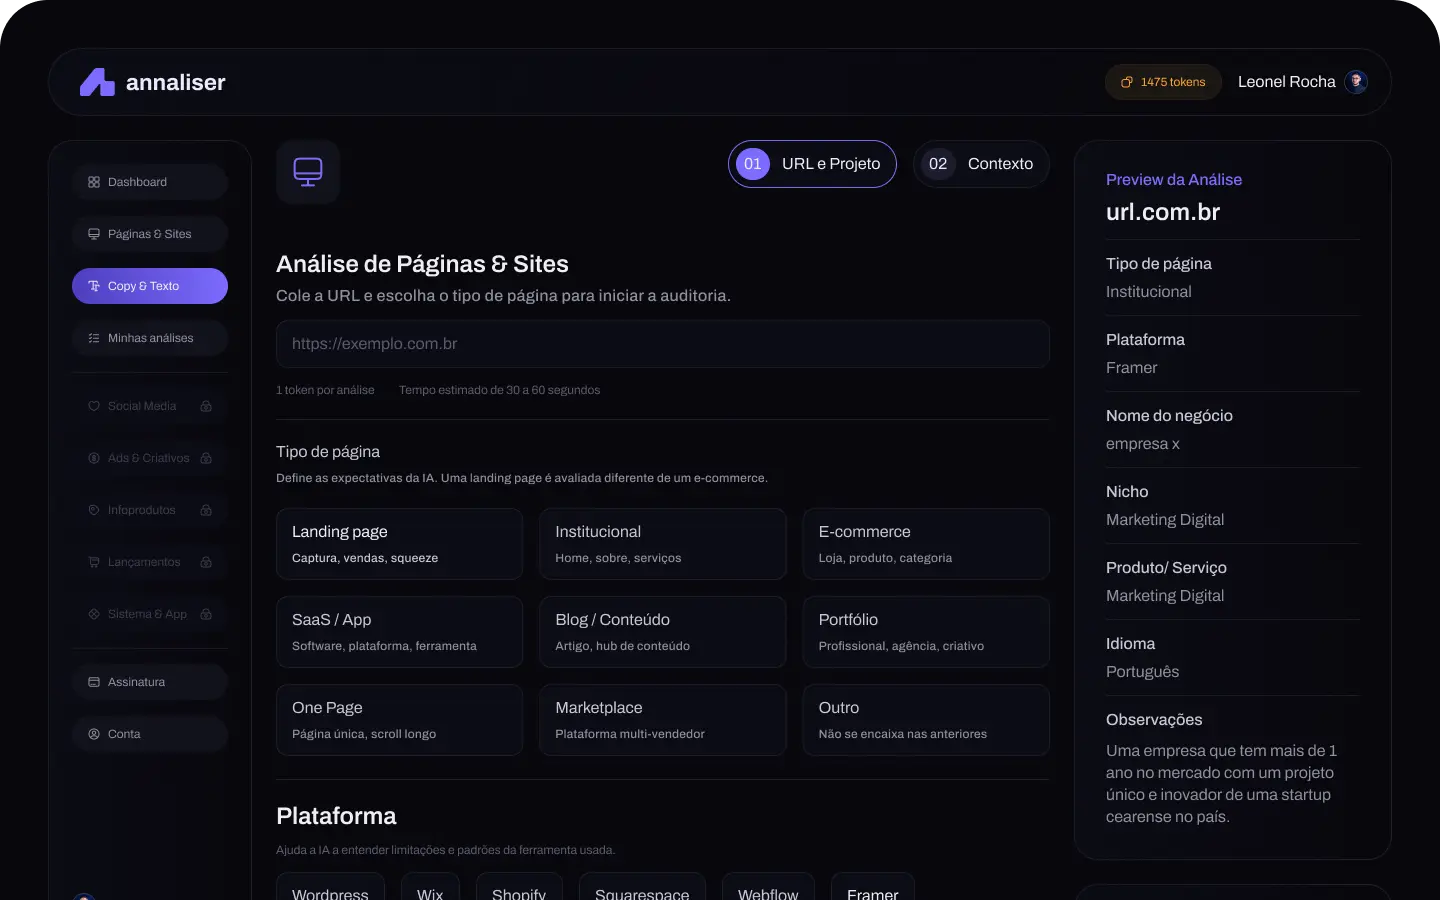The image size is (1440, 900).
Task: Click the Lançamentos cart icon
Action: (94, 562)
